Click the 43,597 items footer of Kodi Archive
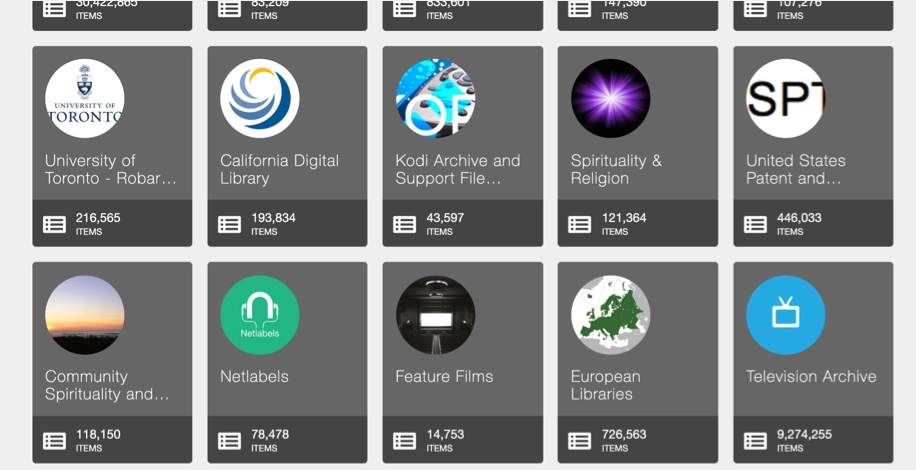 463,223
